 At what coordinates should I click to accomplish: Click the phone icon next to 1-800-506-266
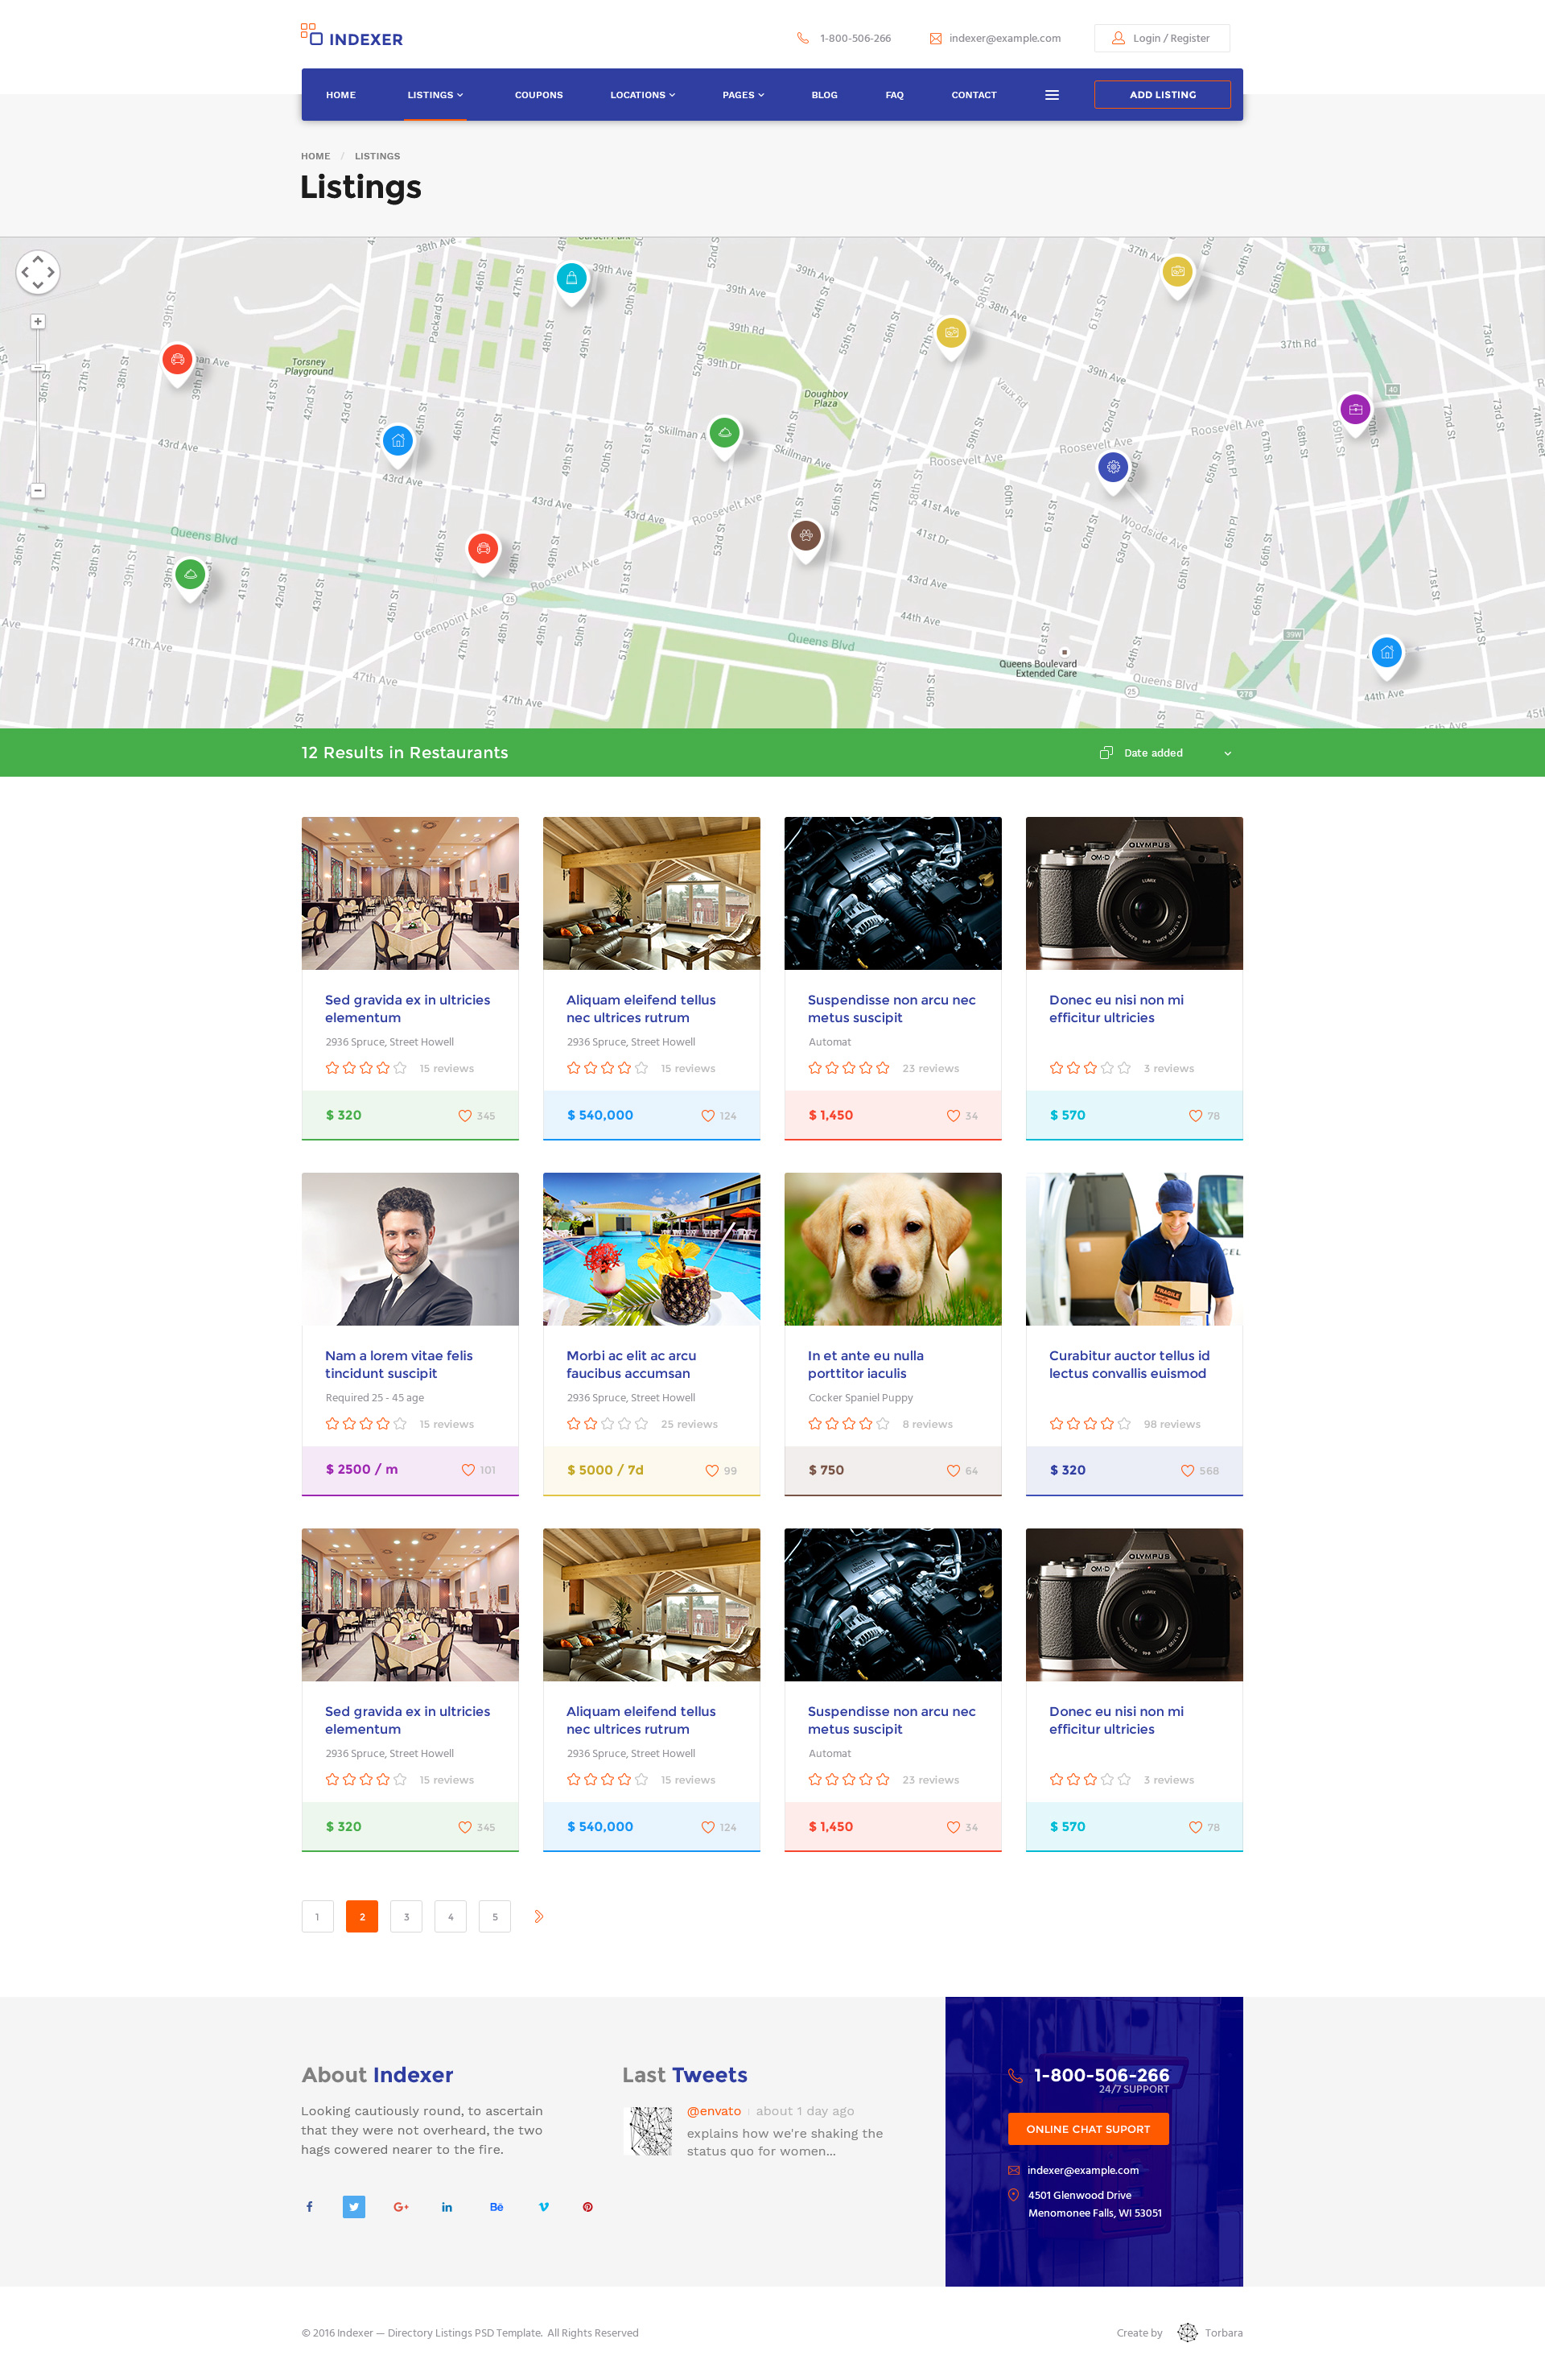[x=803, y=38]
